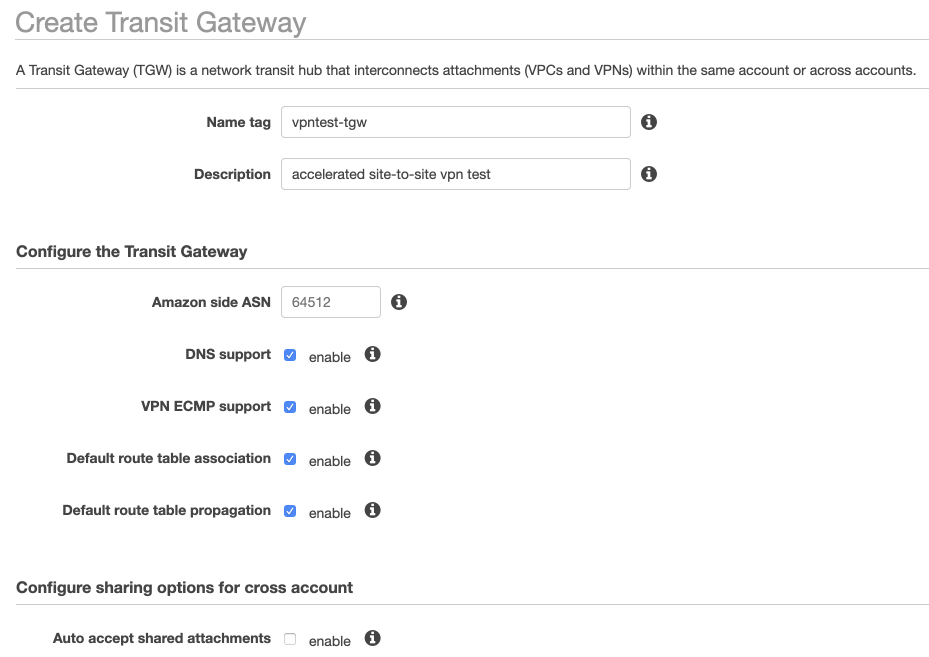Screen dimensions: 929x657
Task: Click the Transit Gateway description paragraph text
Action: pyautogui.click(x=466, y=71)
